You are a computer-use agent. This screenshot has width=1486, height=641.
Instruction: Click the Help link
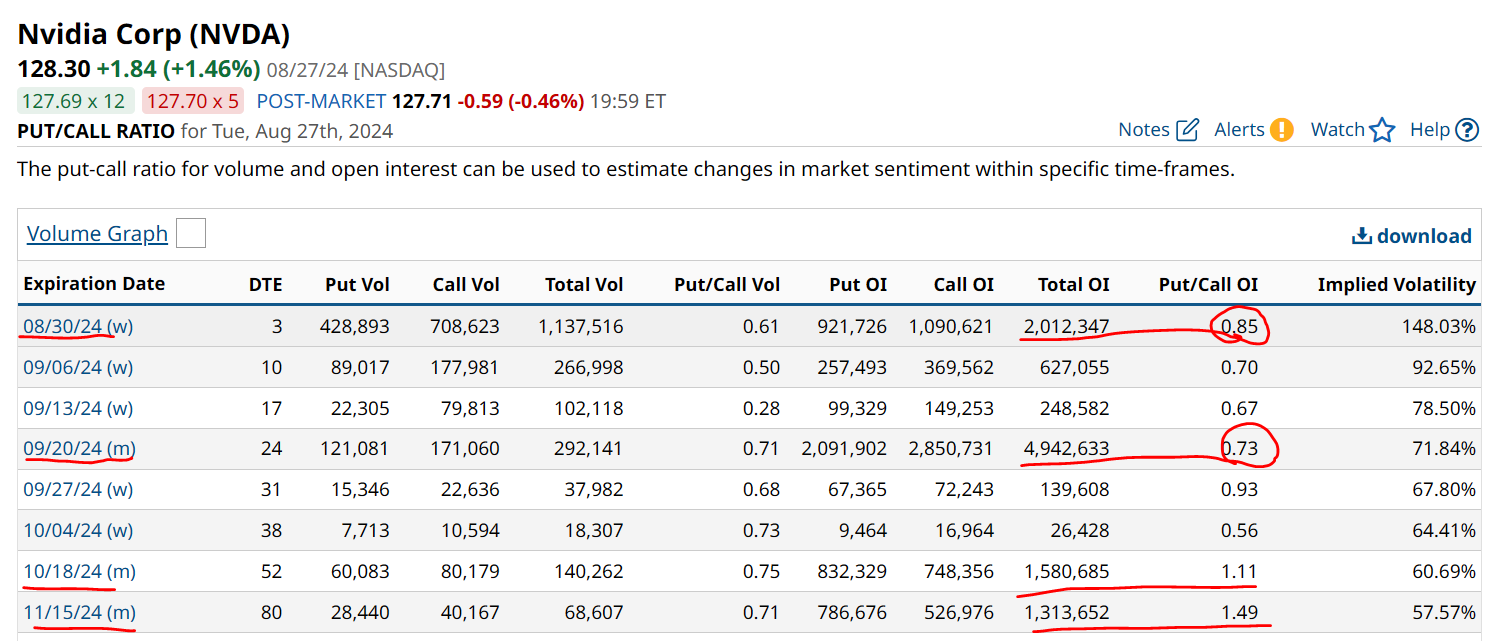pyautogui.click(x=1430, y=129)
